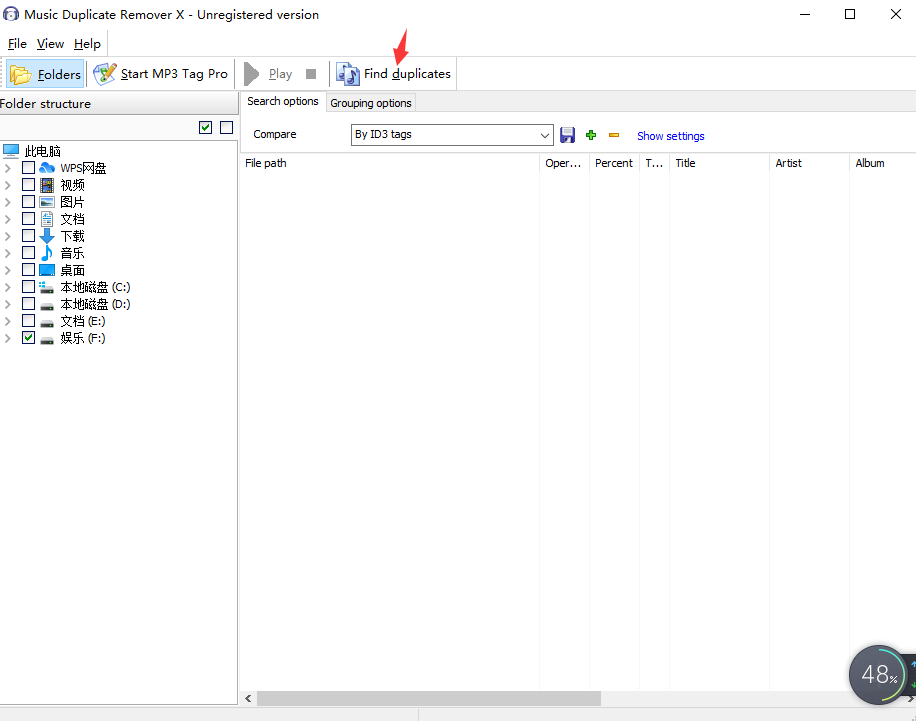Viewport: 916px width, 721px height.
Task: Expand the 本地磁盘 (D:) tree node
Action: (x=8, y=304)
